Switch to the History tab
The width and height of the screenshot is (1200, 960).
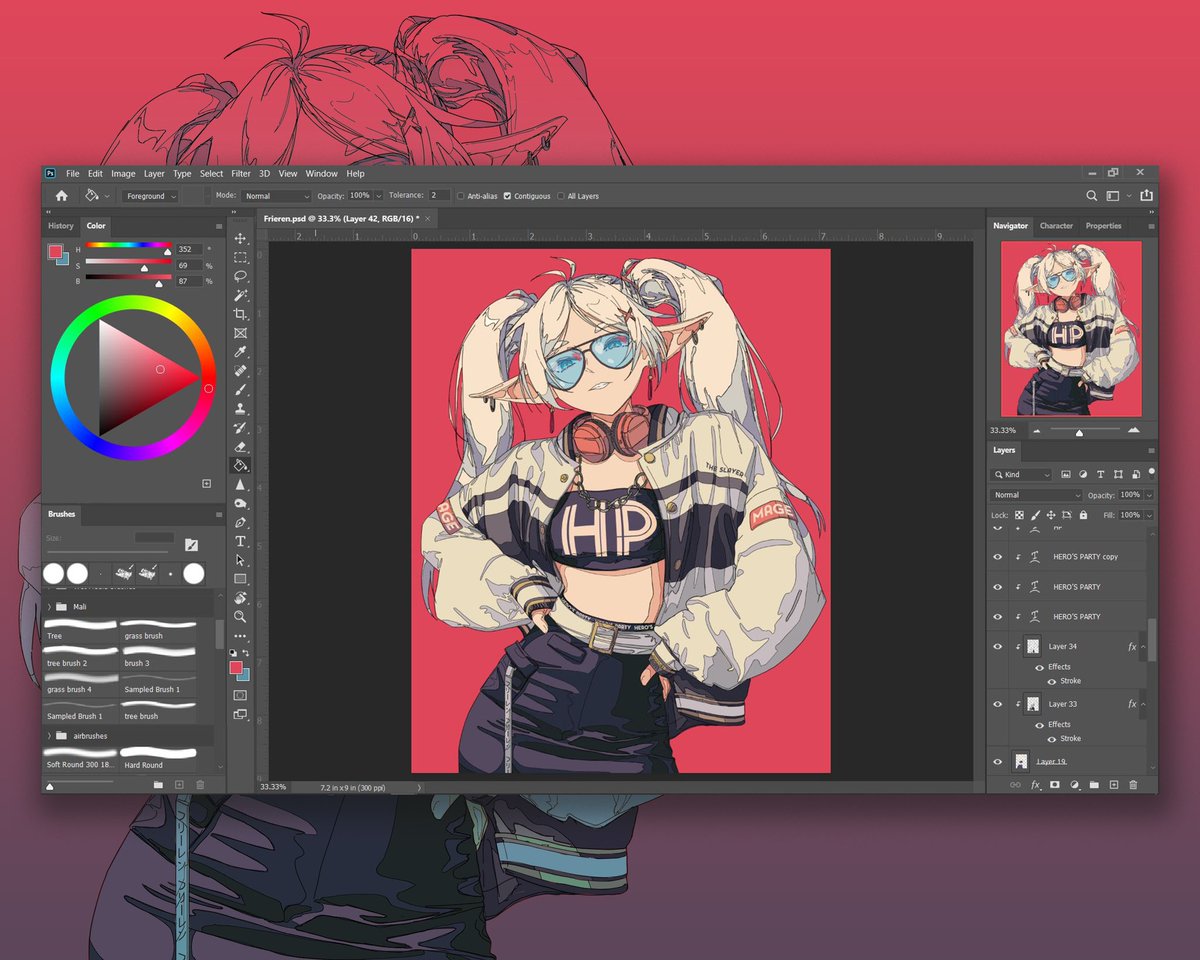point(61,226)
